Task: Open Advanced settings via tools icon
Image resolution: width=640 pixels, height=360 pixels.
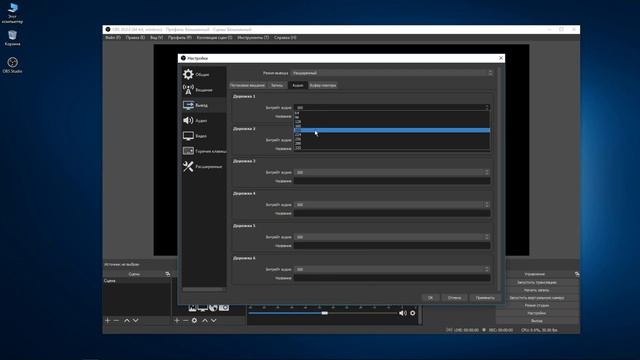Action: 188,166
